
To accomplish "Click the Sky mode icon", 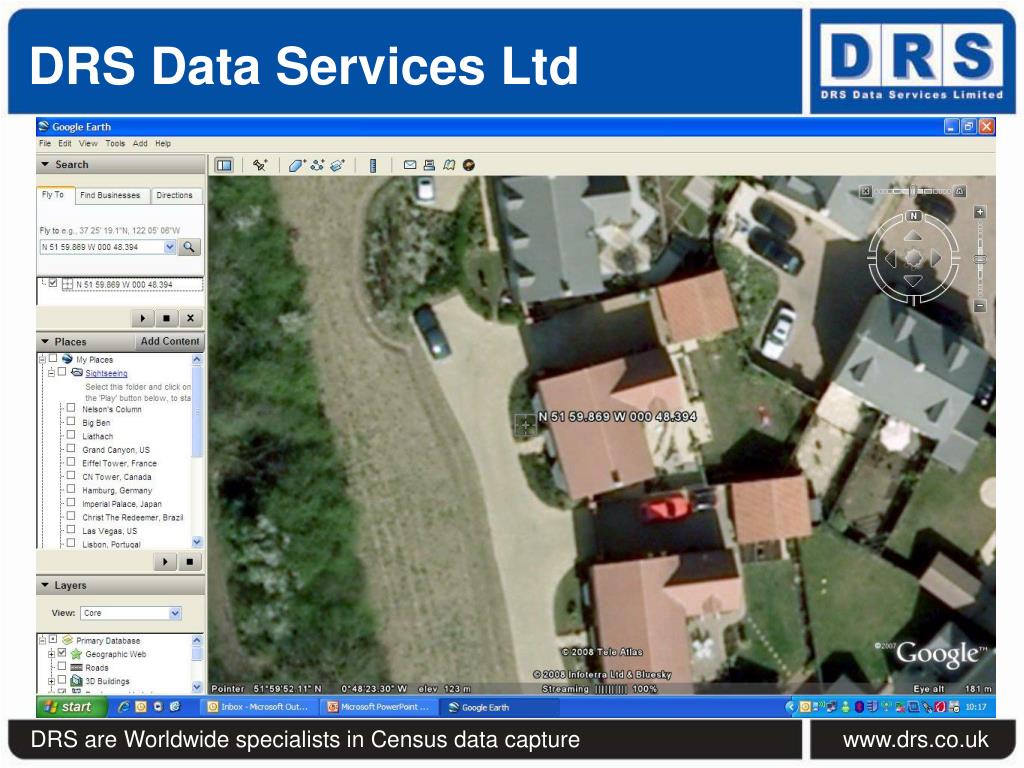I will pos(469,165).
